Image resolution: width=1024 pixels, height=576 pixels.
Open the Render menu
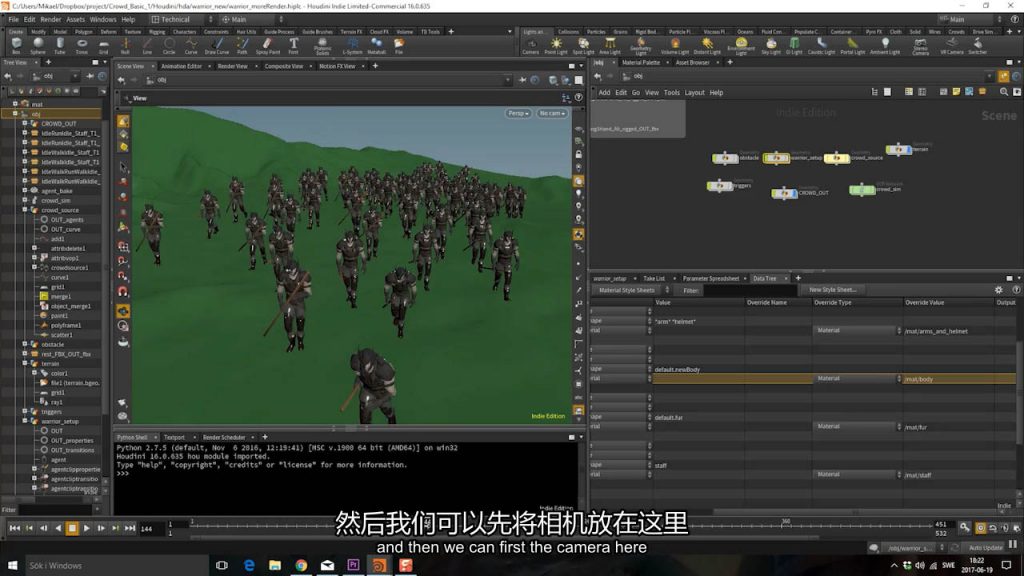click(50, 20)
